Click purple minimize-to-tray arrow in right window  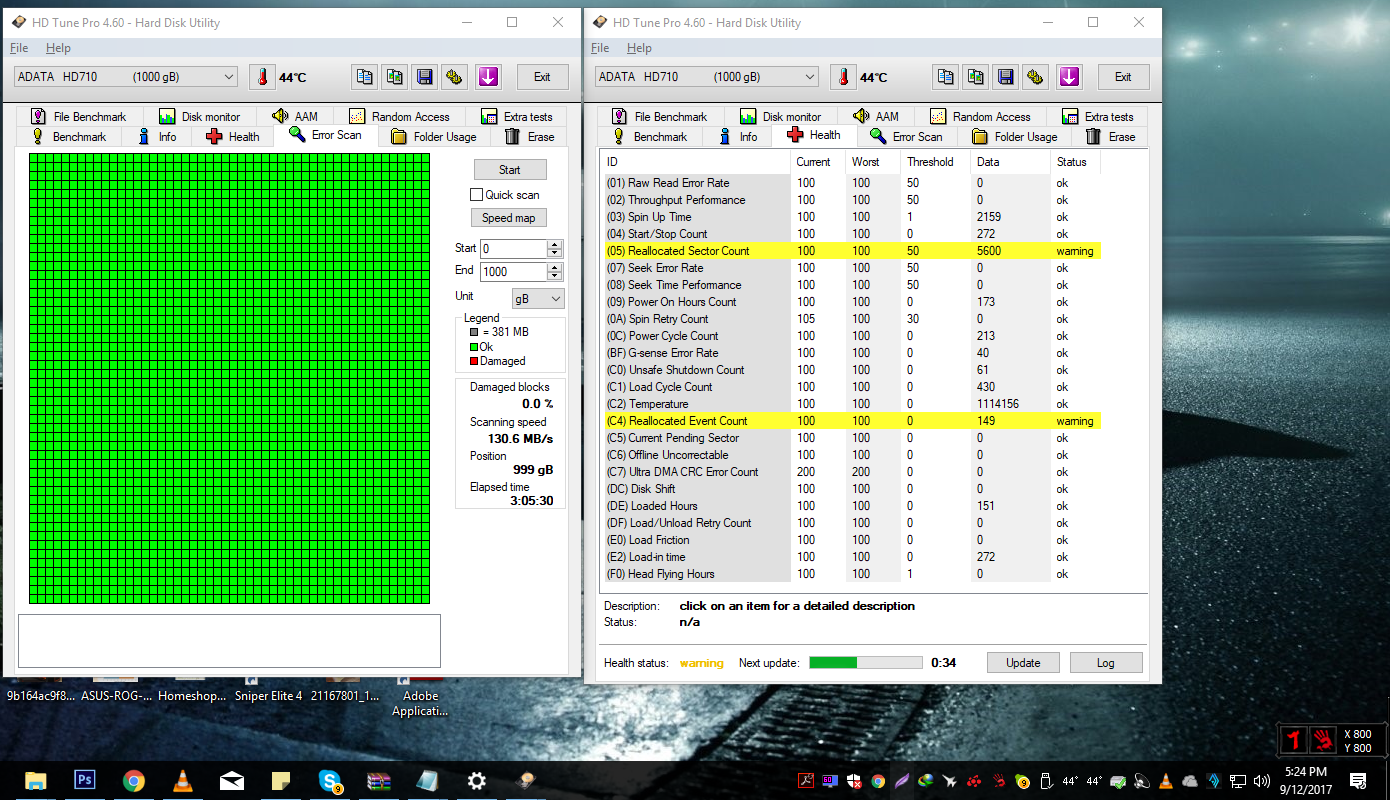pos(1069,77)
